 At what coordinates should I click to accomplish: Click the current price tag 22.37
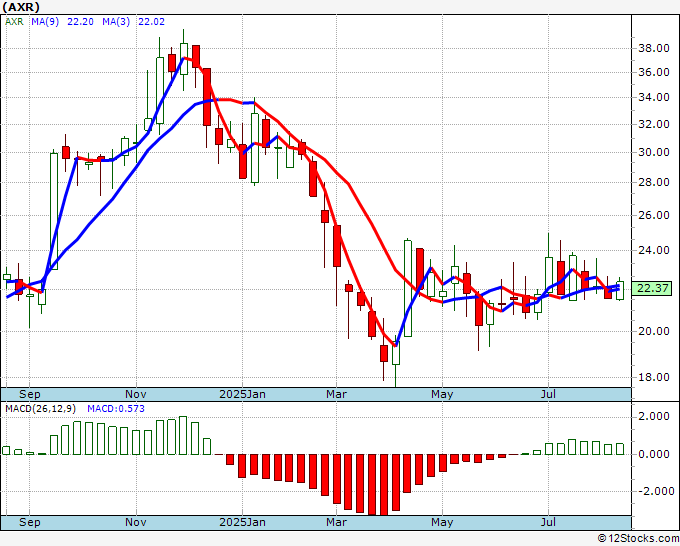(652, 288)
